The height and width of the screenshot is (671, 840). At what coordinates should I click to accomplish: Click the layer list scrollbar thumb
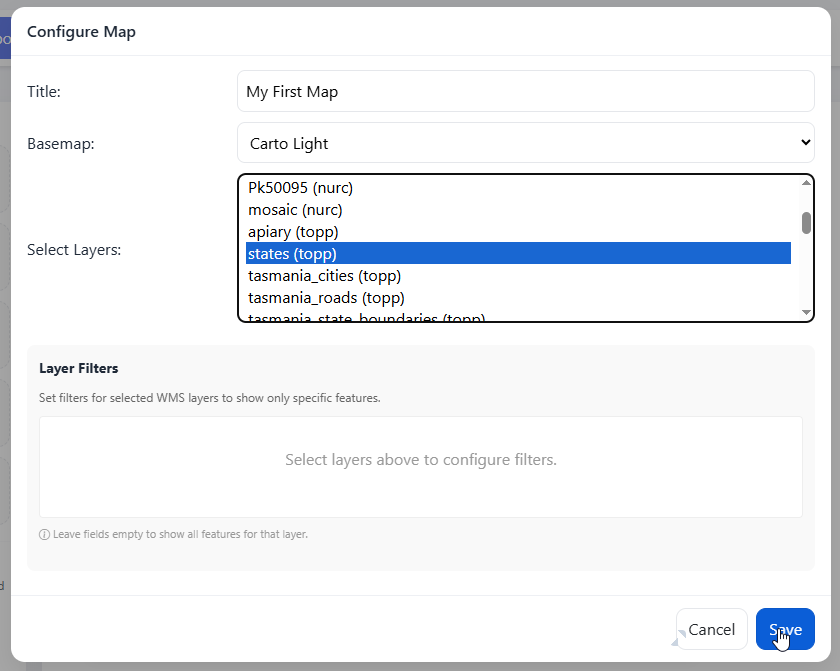point(806,223)
